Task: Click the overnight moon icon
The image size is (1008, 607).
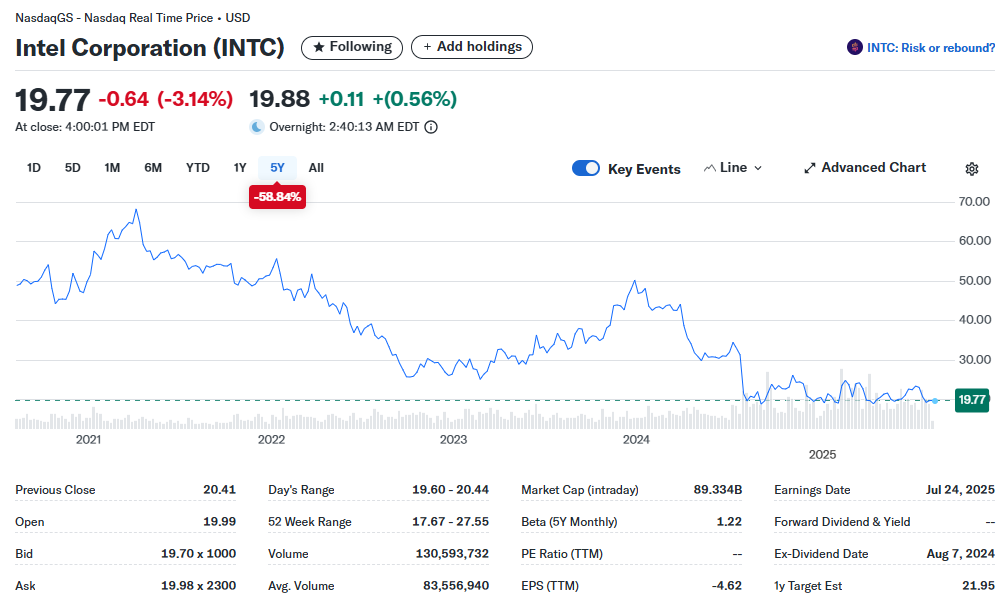Action: 256,127
